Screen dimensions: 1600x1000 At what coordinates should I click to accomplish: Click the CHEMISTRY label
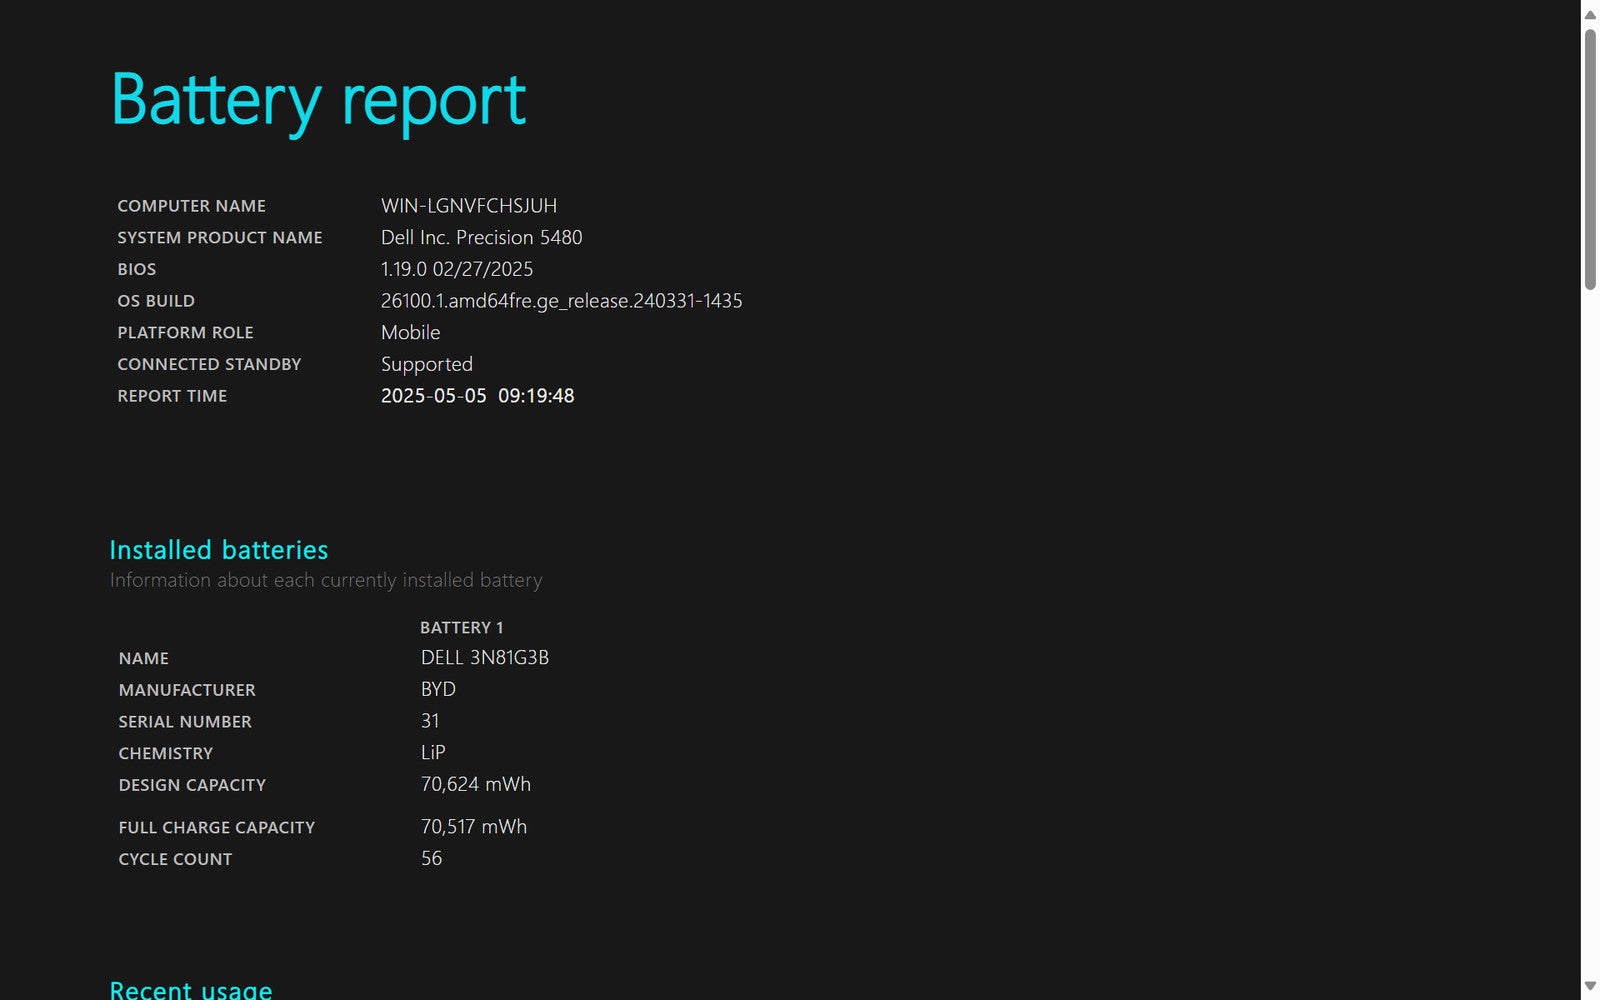point(166,754)
